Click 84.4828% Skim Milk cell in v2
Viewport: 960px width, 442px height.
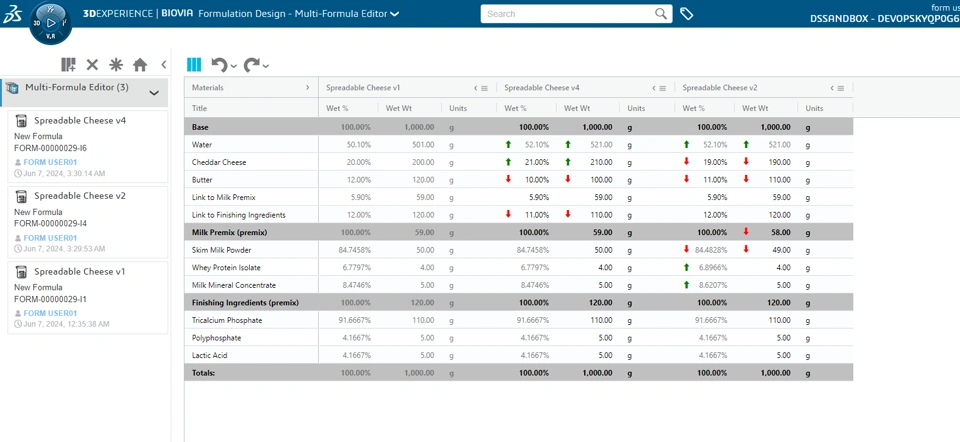[711, 250]
